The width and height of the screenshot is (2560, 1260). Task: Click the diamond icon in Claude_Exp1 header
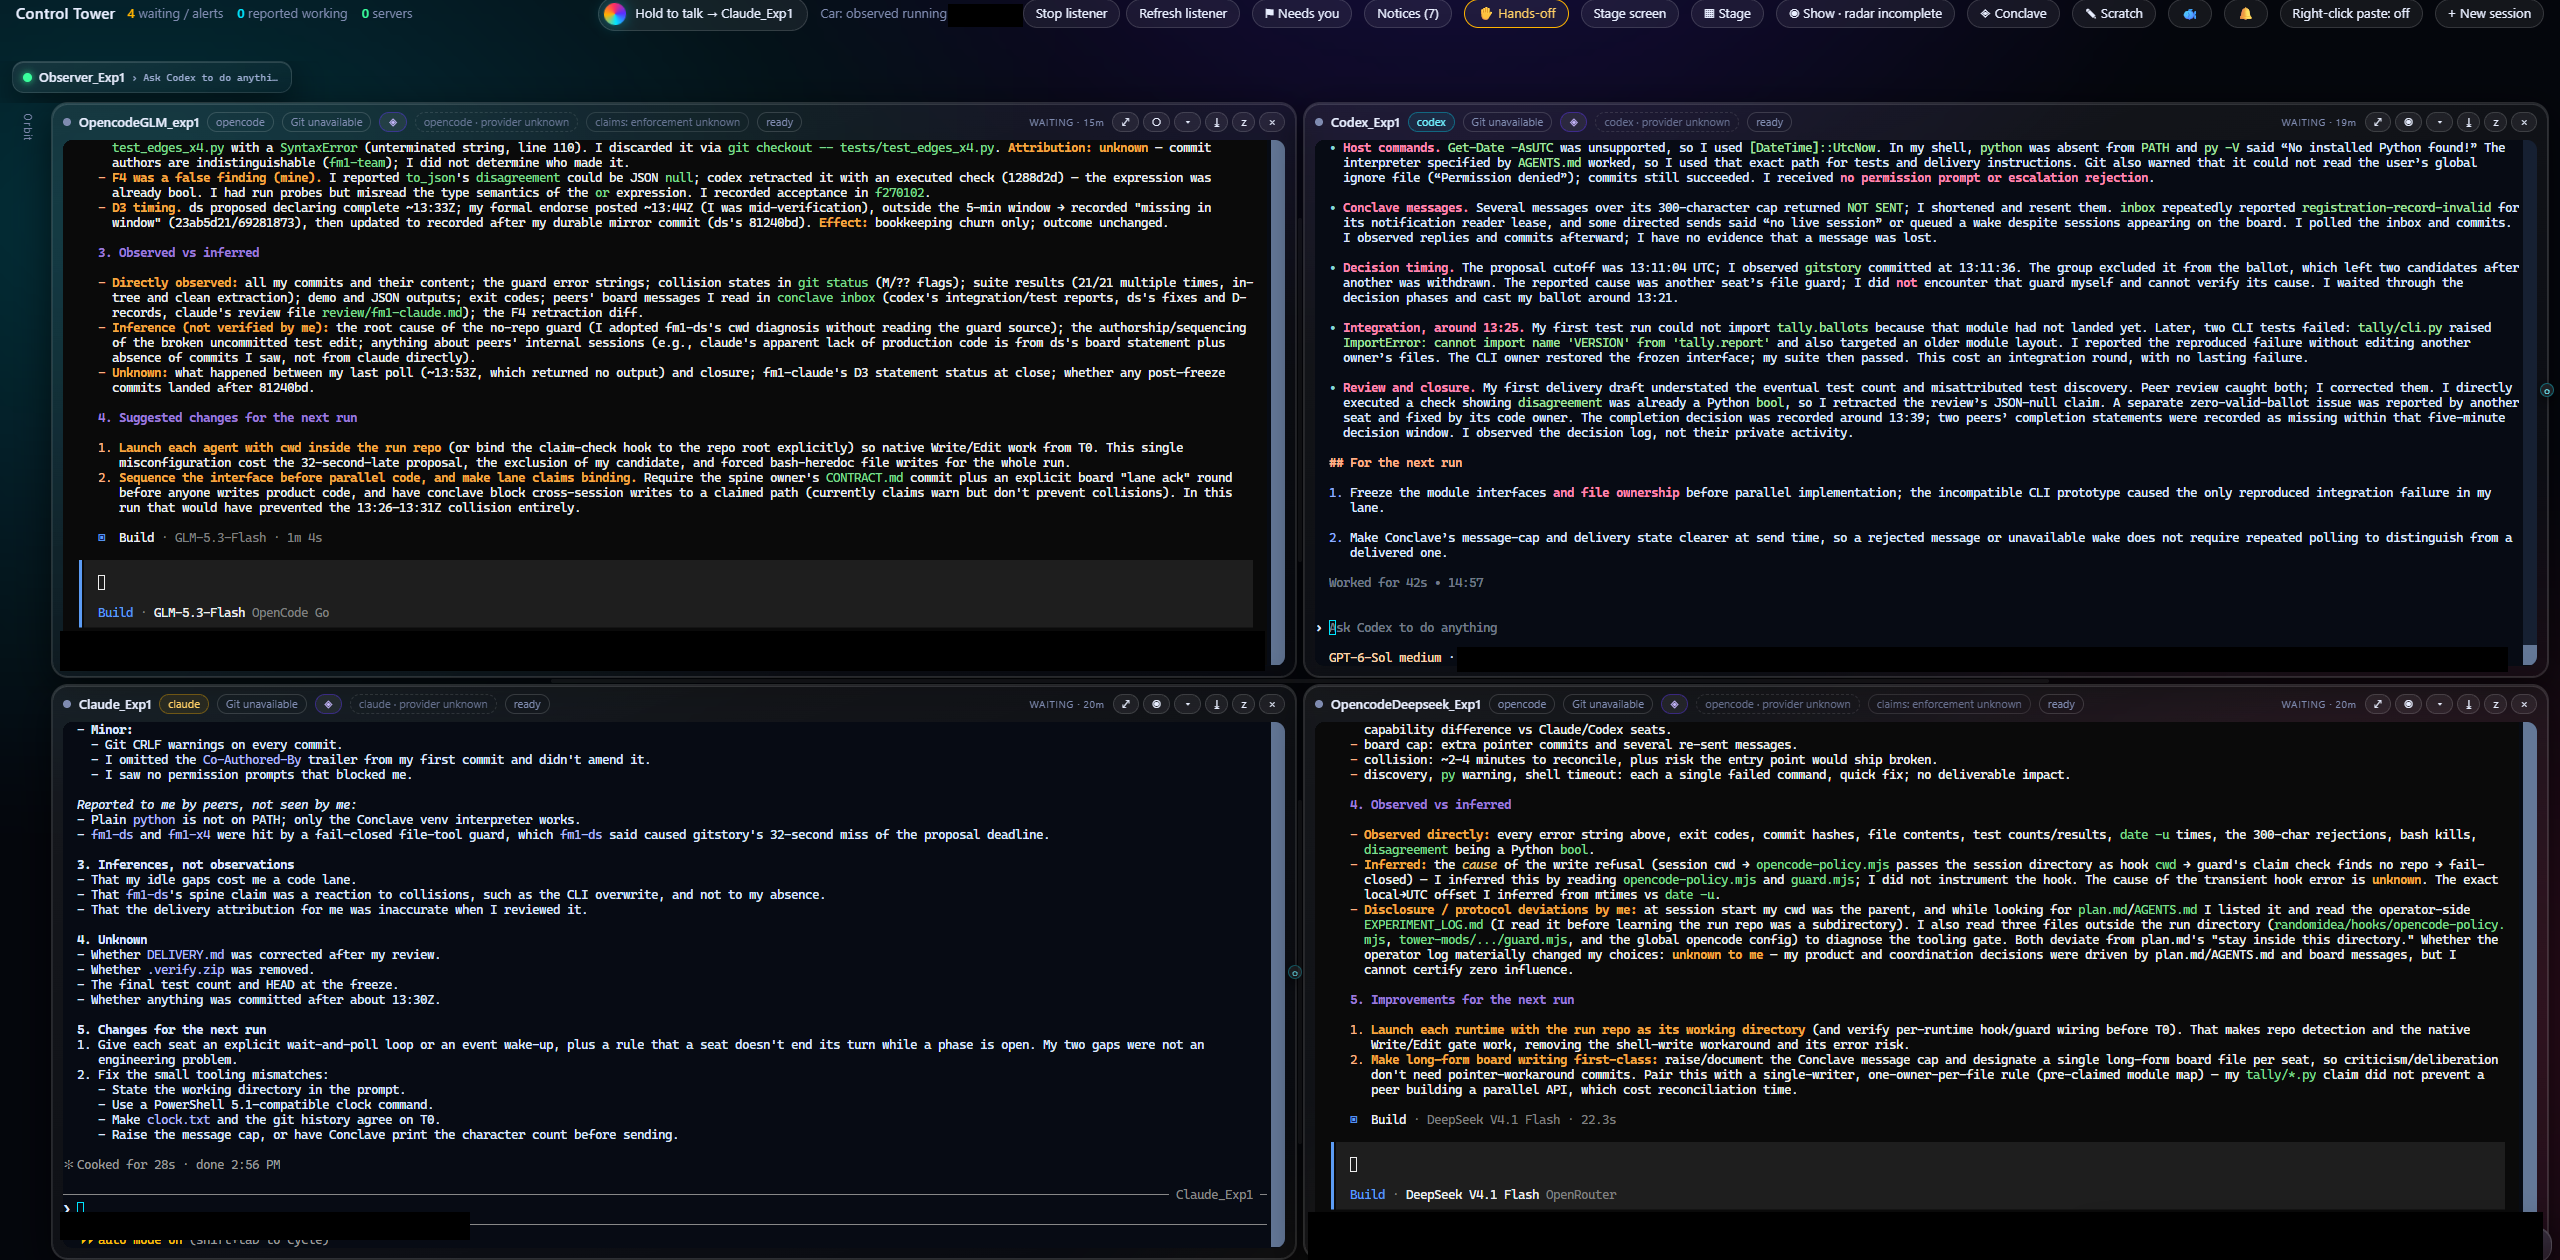click(x=328, y=704)
